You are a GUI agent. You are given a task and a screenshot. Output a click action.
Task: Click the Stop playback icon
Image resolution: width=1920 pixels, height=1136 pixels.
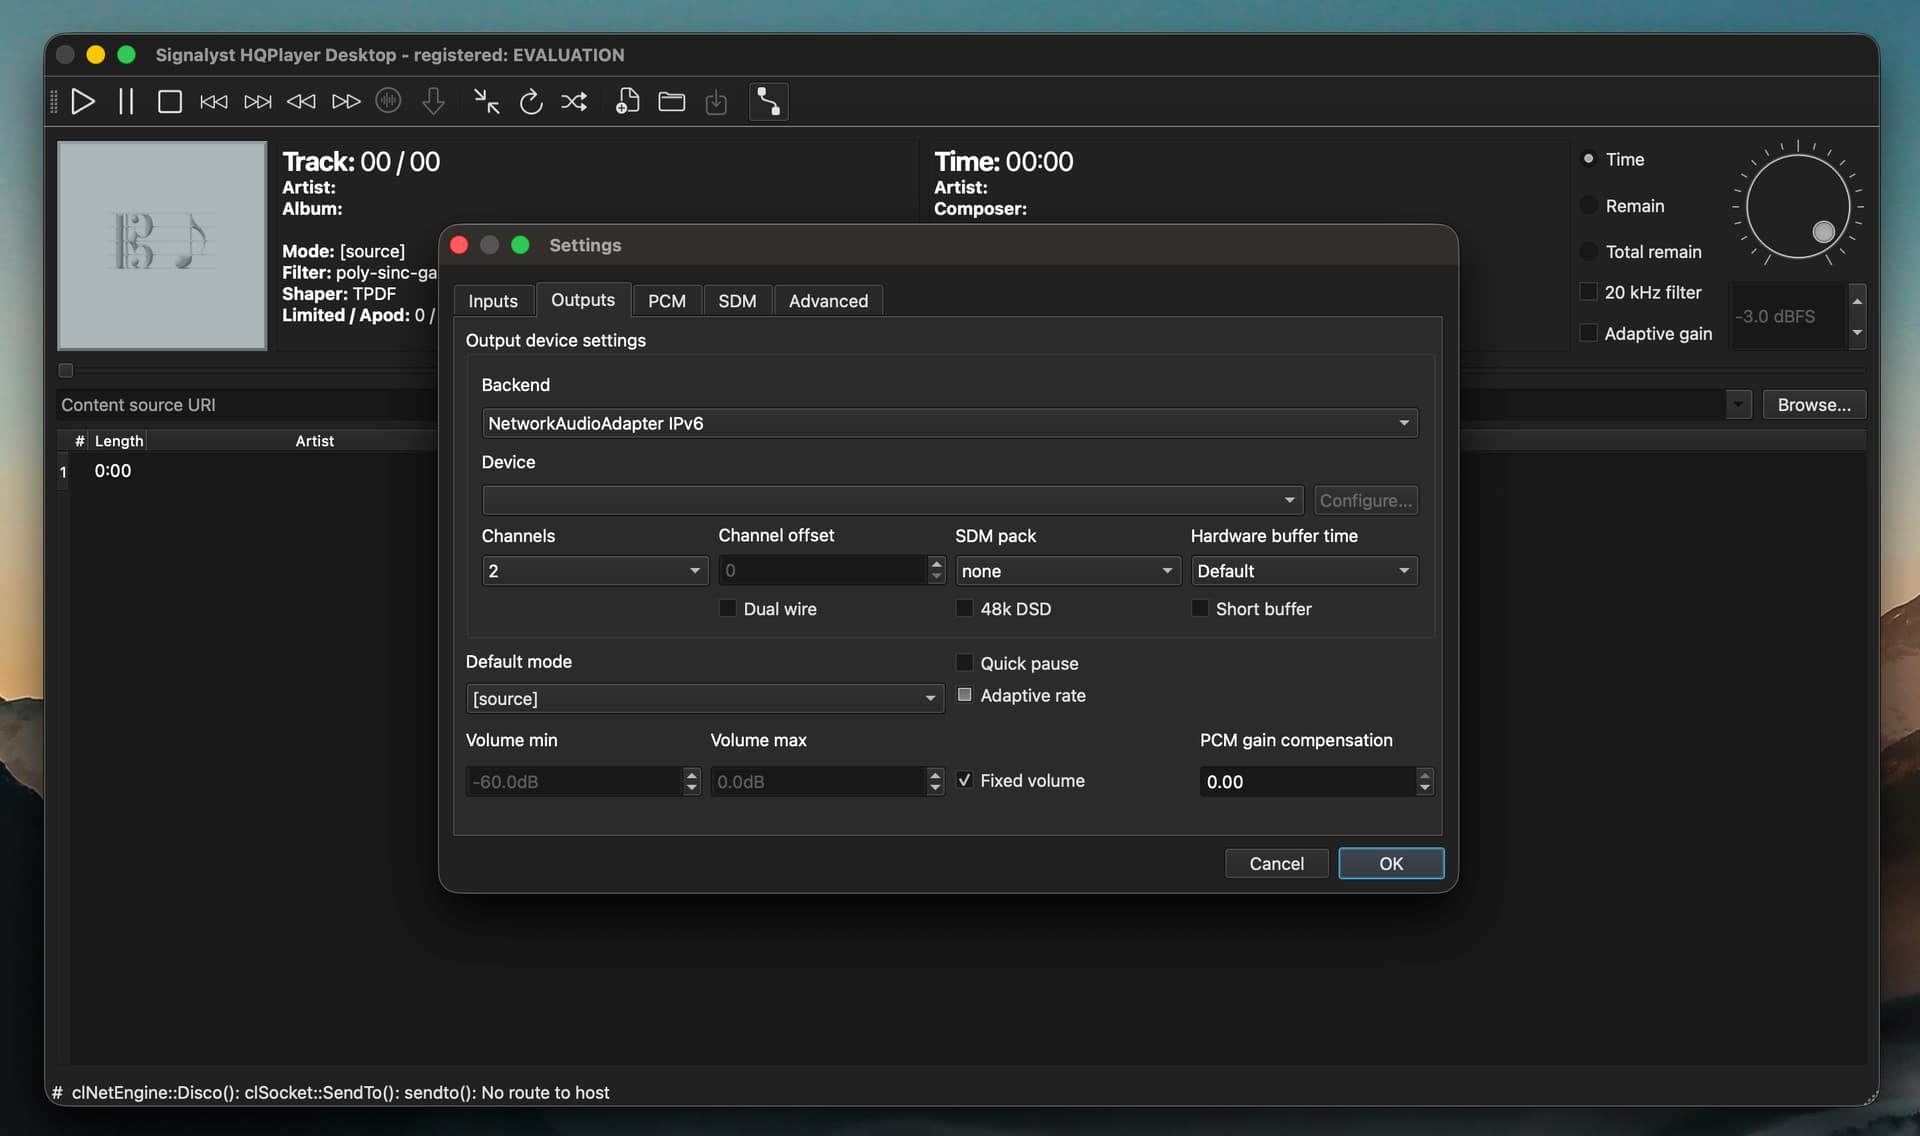pyautogui.click(x=169, y=102)
